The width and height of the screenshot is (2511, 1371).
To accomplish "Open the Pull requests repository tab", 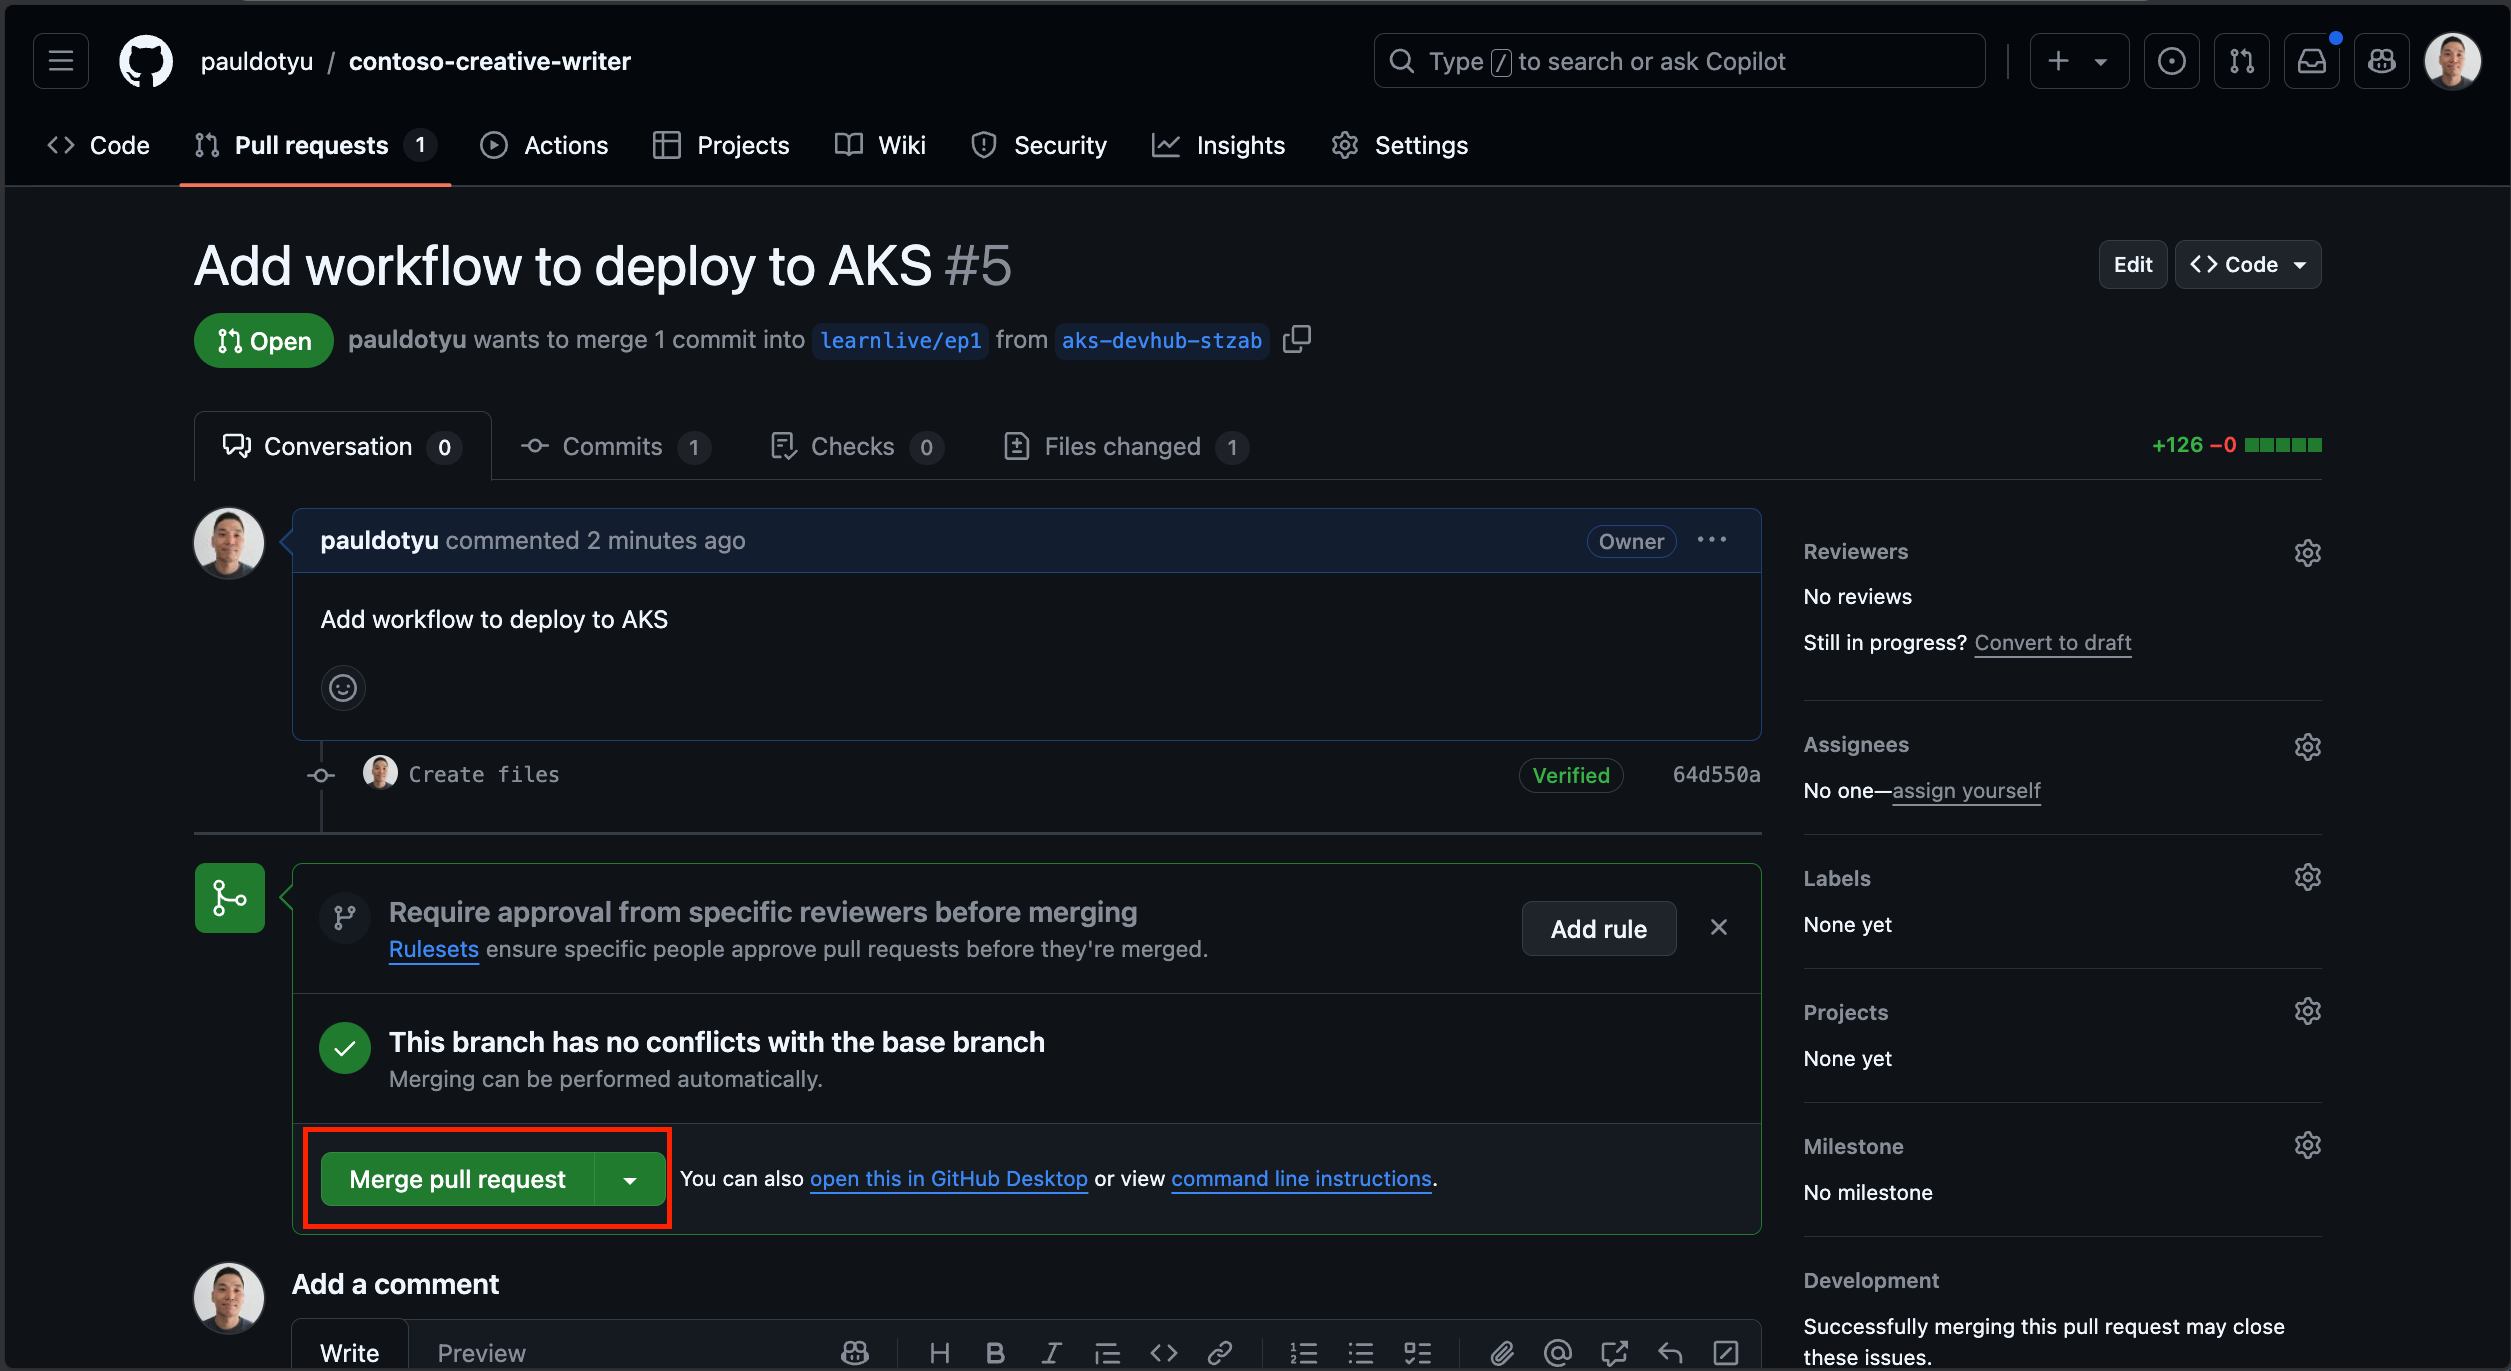I will click(x=315, y=146).
